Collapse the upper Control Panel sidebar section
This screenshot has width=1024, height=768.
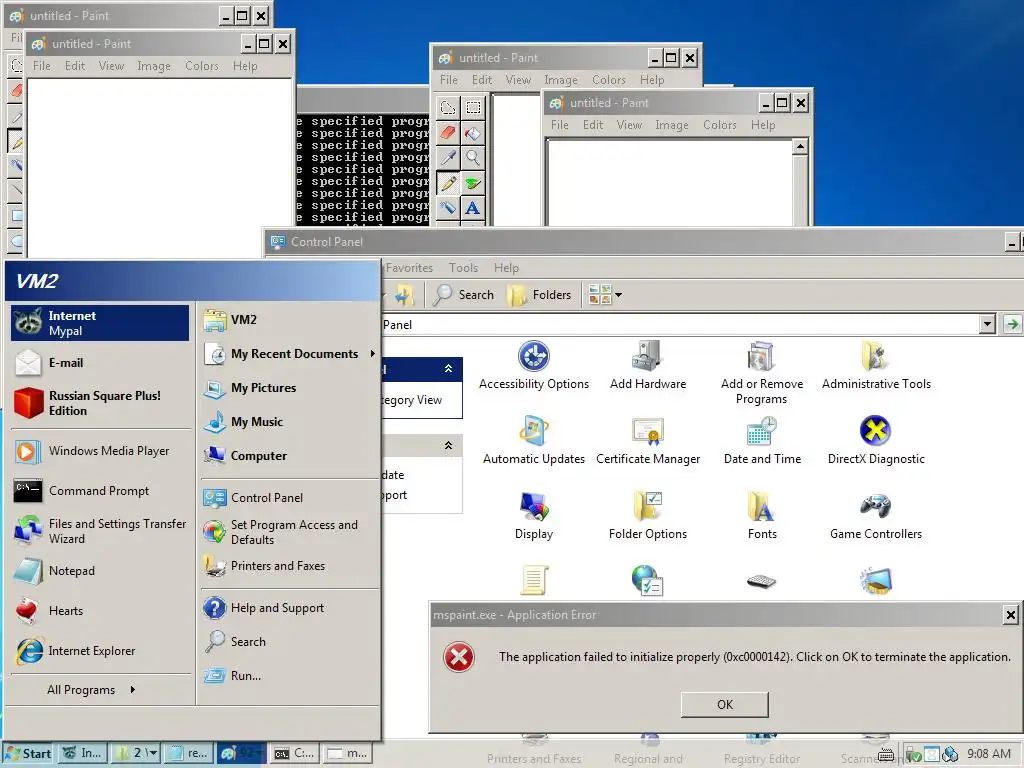(x=448, y=369)
